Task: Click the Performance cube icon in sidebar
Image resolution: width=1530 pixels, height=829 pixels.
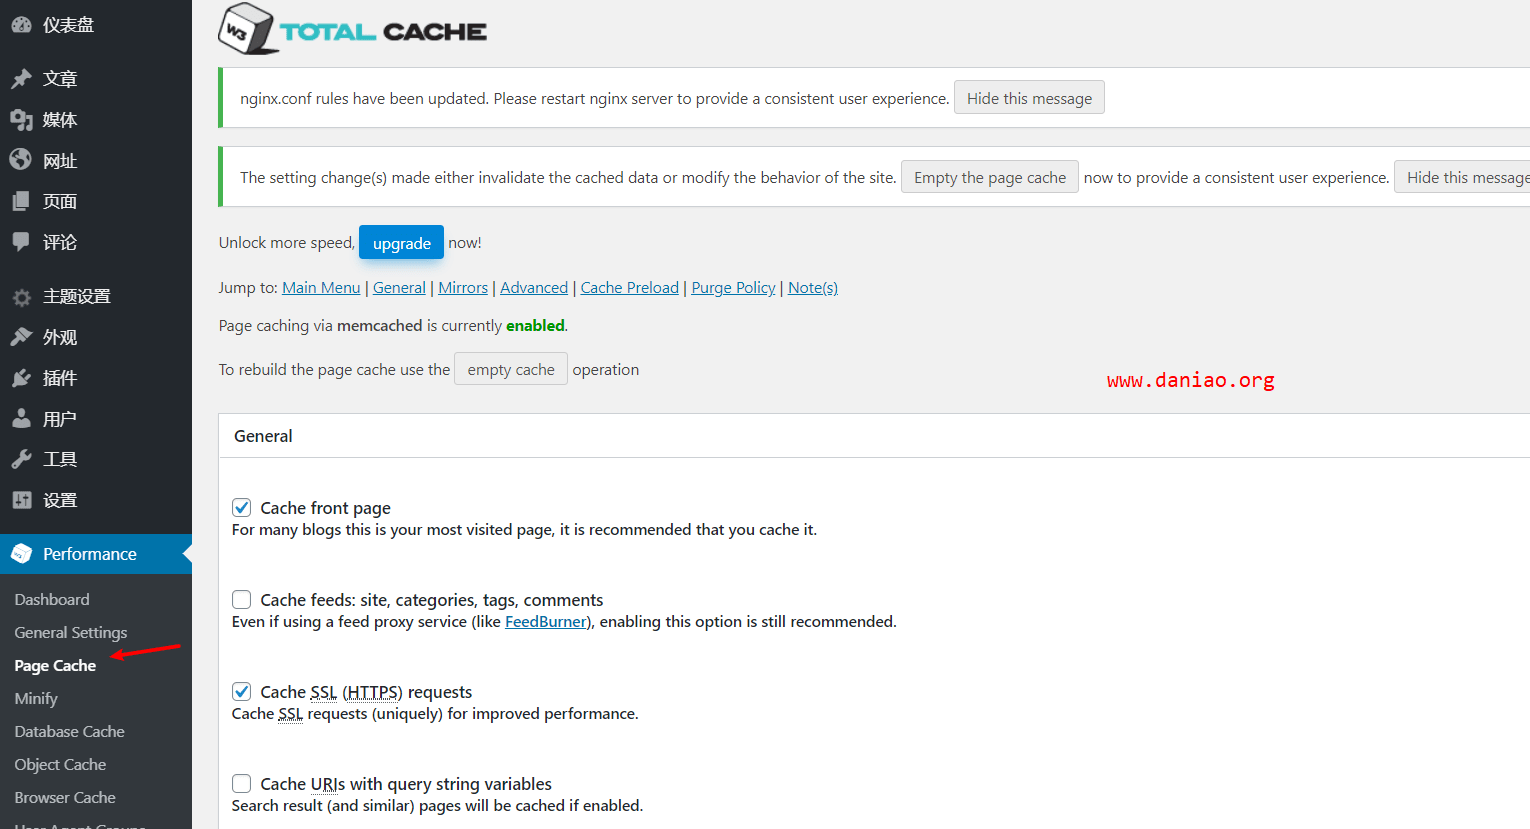Action: (x=21, y=554)
